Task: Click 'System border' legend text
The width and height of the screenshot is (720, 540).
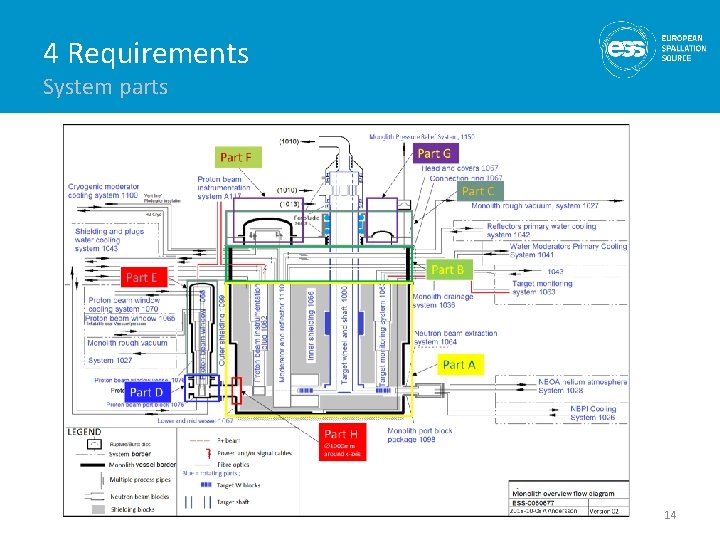Action: [x=130, y=454]
